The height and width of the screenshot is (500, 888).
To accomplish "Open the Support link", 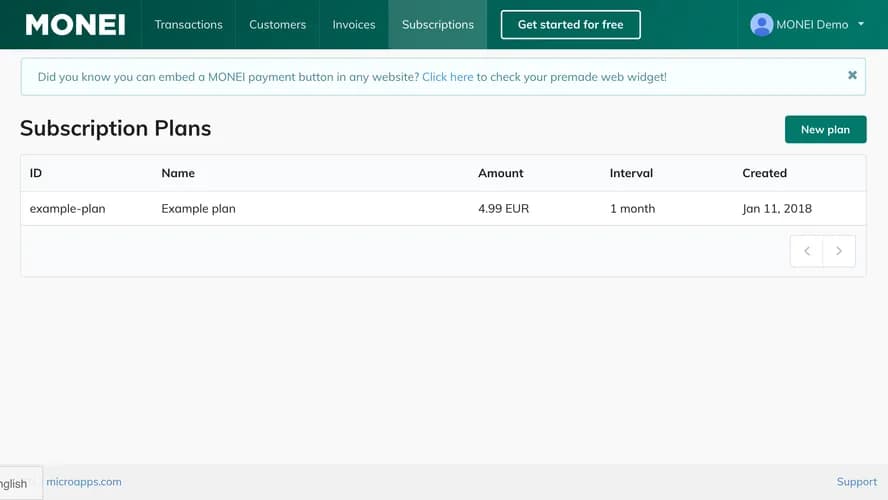I will [856, 482].
